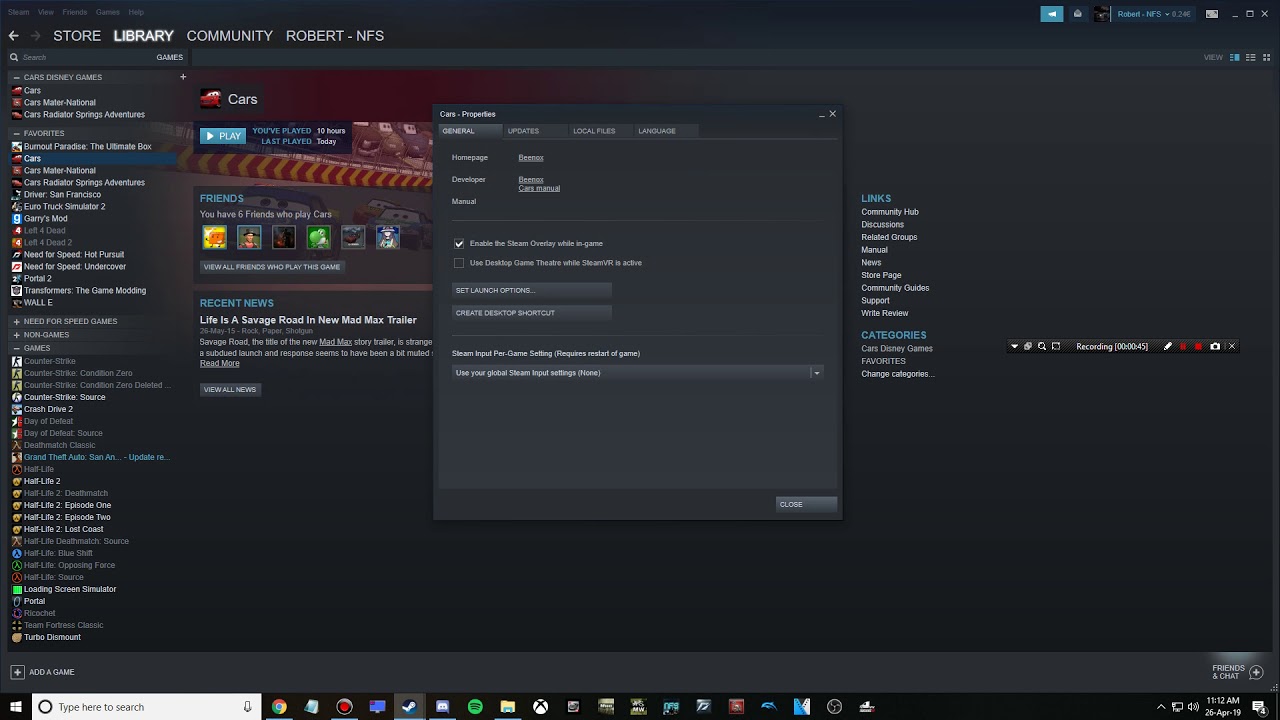Image resolution: width=1280 pixels, height=720 pixels.
Task: Toggle Use Desktop Game Theatre checkbox
Action: coord(459,263)
